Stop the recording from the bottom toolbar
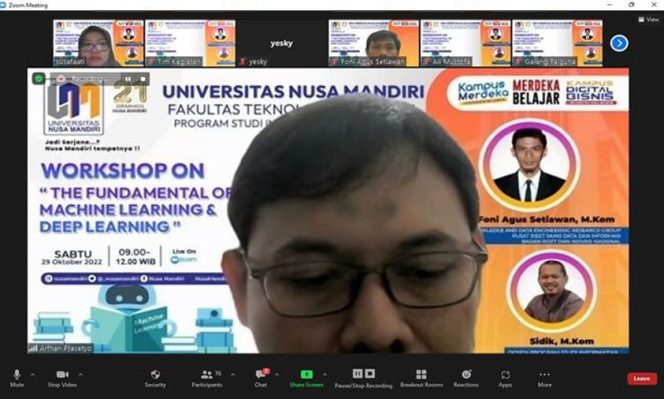The width and height of the screenshot is (664, 399). pyautogui.click(x=370, y=374)
